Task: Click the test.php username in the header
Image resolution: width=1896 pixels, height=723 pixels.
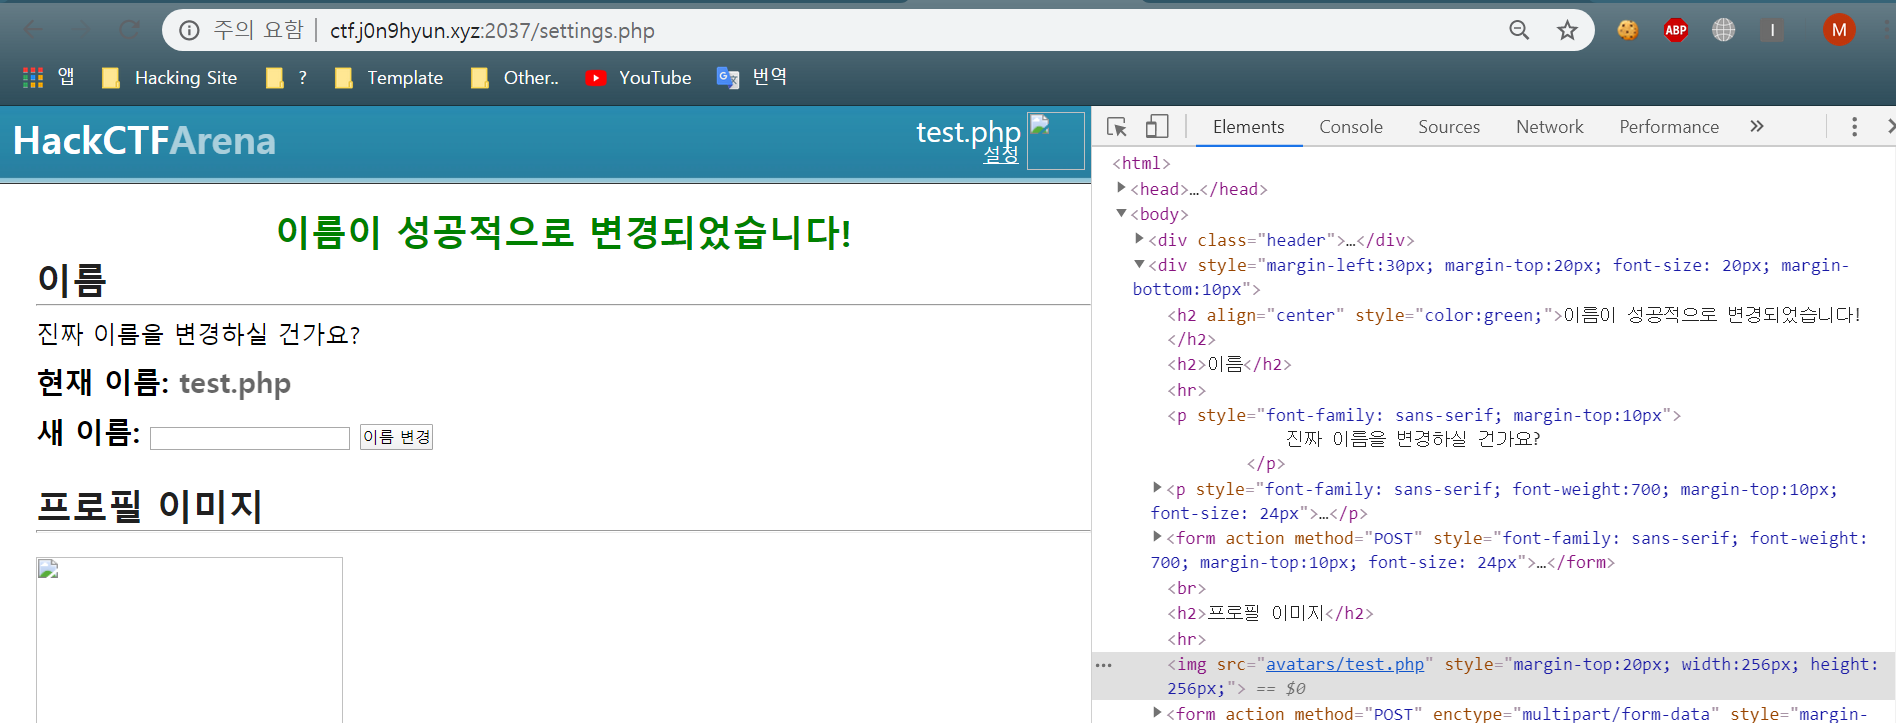Action: [x=968, y=132]
